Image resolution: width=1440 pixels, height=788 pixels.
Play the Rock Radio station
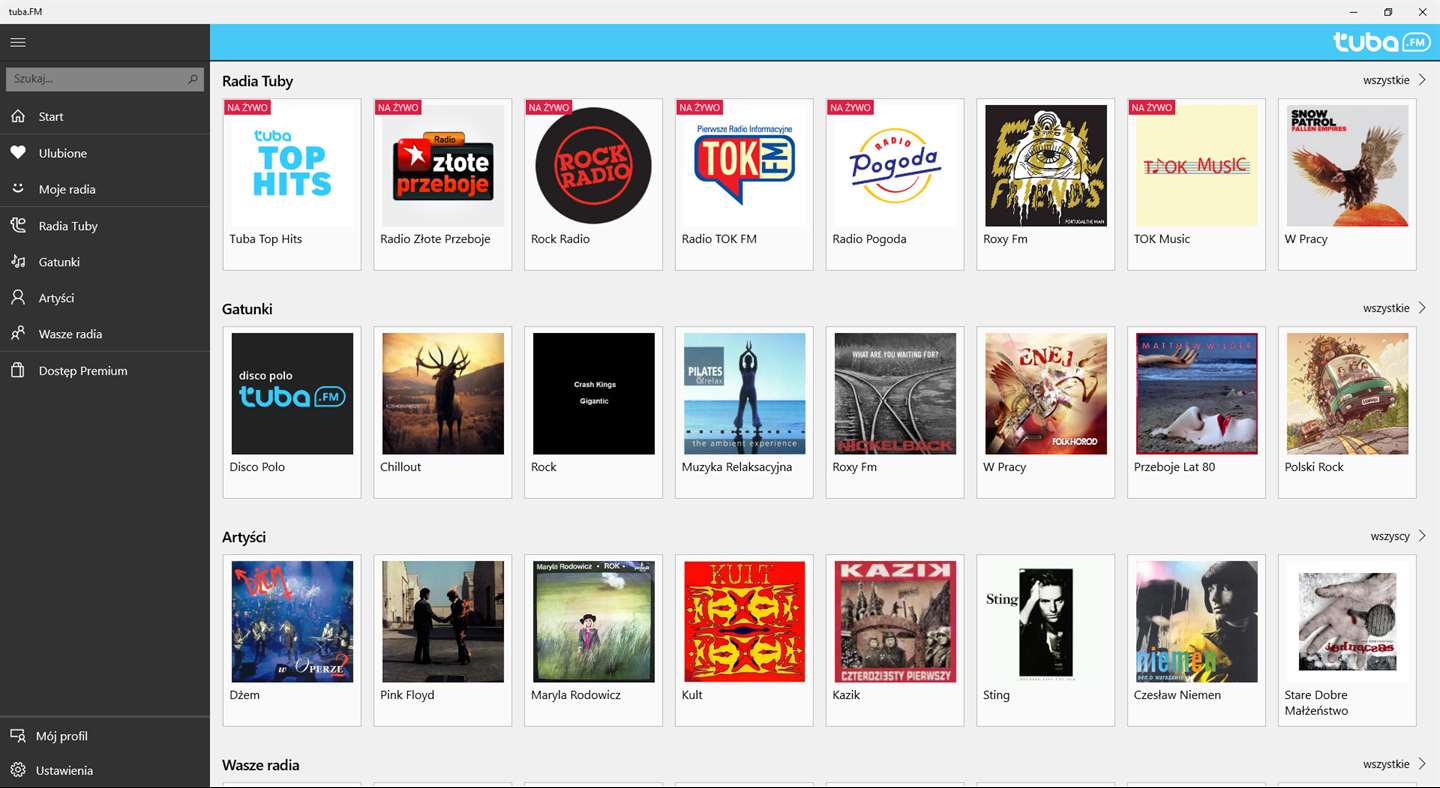pyautogui.click(x=593, y=184)
